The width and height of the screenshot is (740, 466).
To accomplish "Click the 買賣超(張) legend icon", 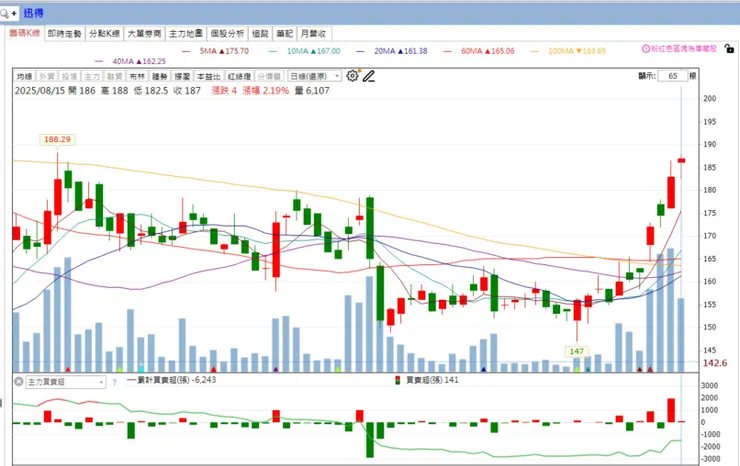I will (397, 380).
